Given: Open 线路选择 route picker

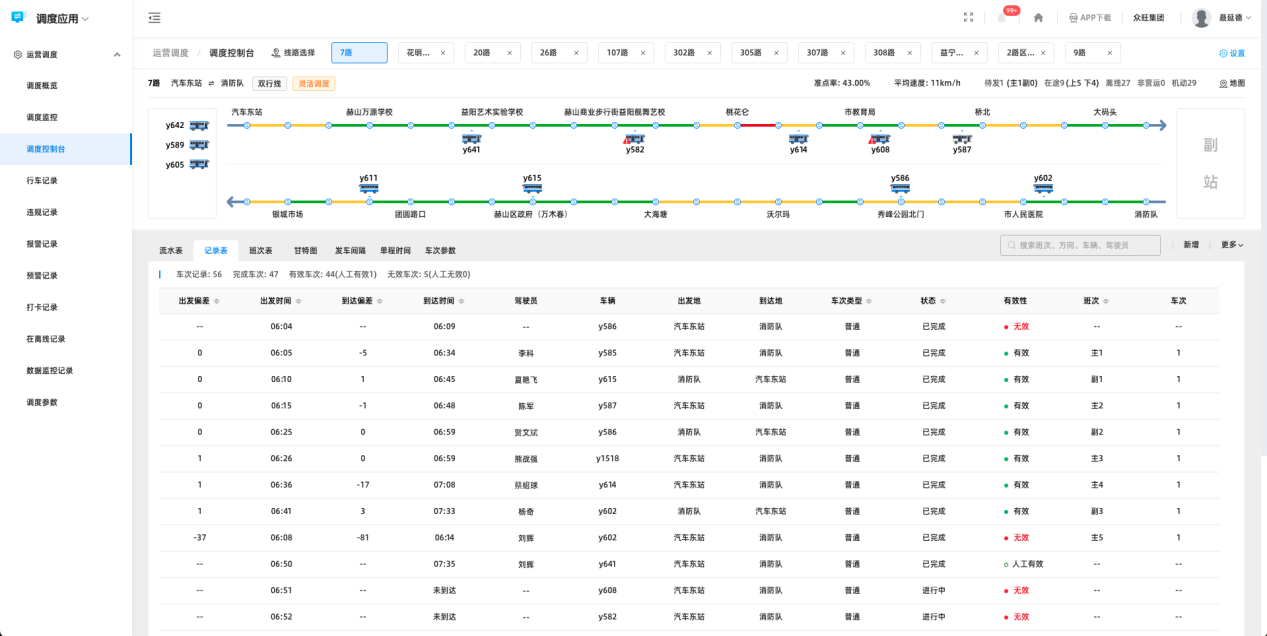Looking at the screenshot, I should 293,53.
